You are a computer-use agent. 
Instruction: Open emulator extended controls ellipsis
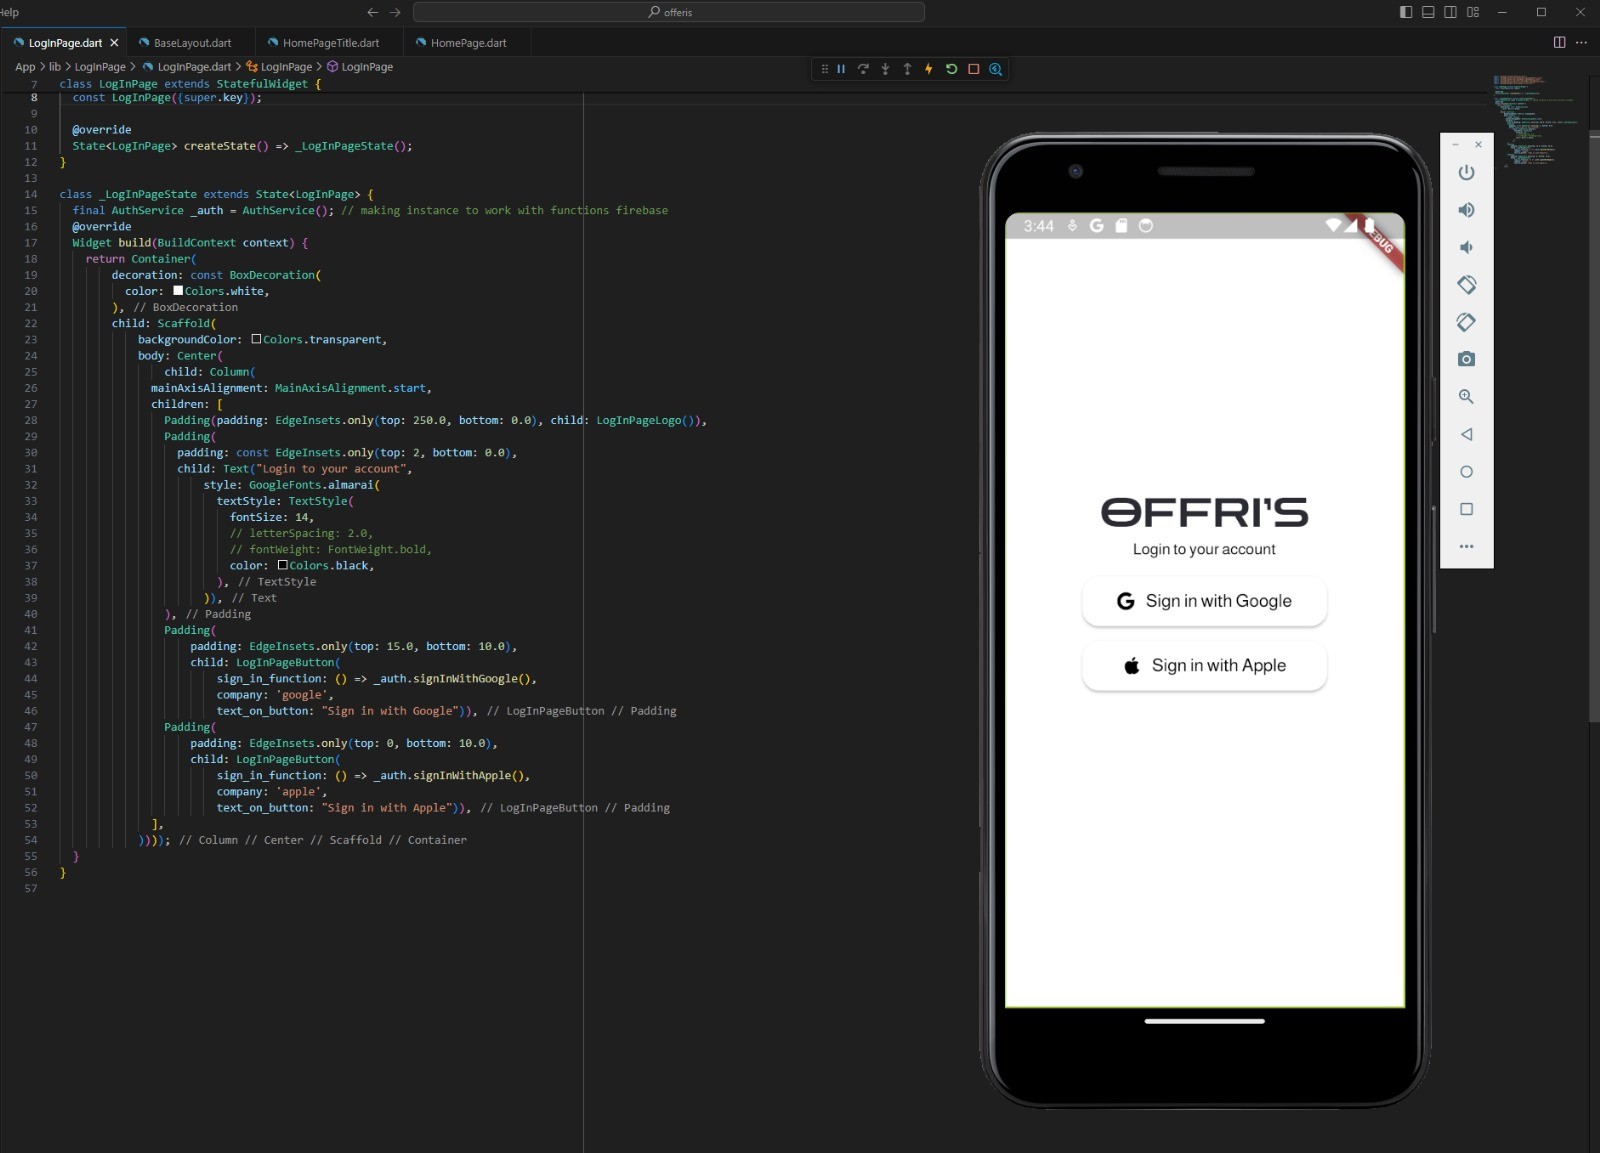pyautogui.click(x=1466, y=546)
